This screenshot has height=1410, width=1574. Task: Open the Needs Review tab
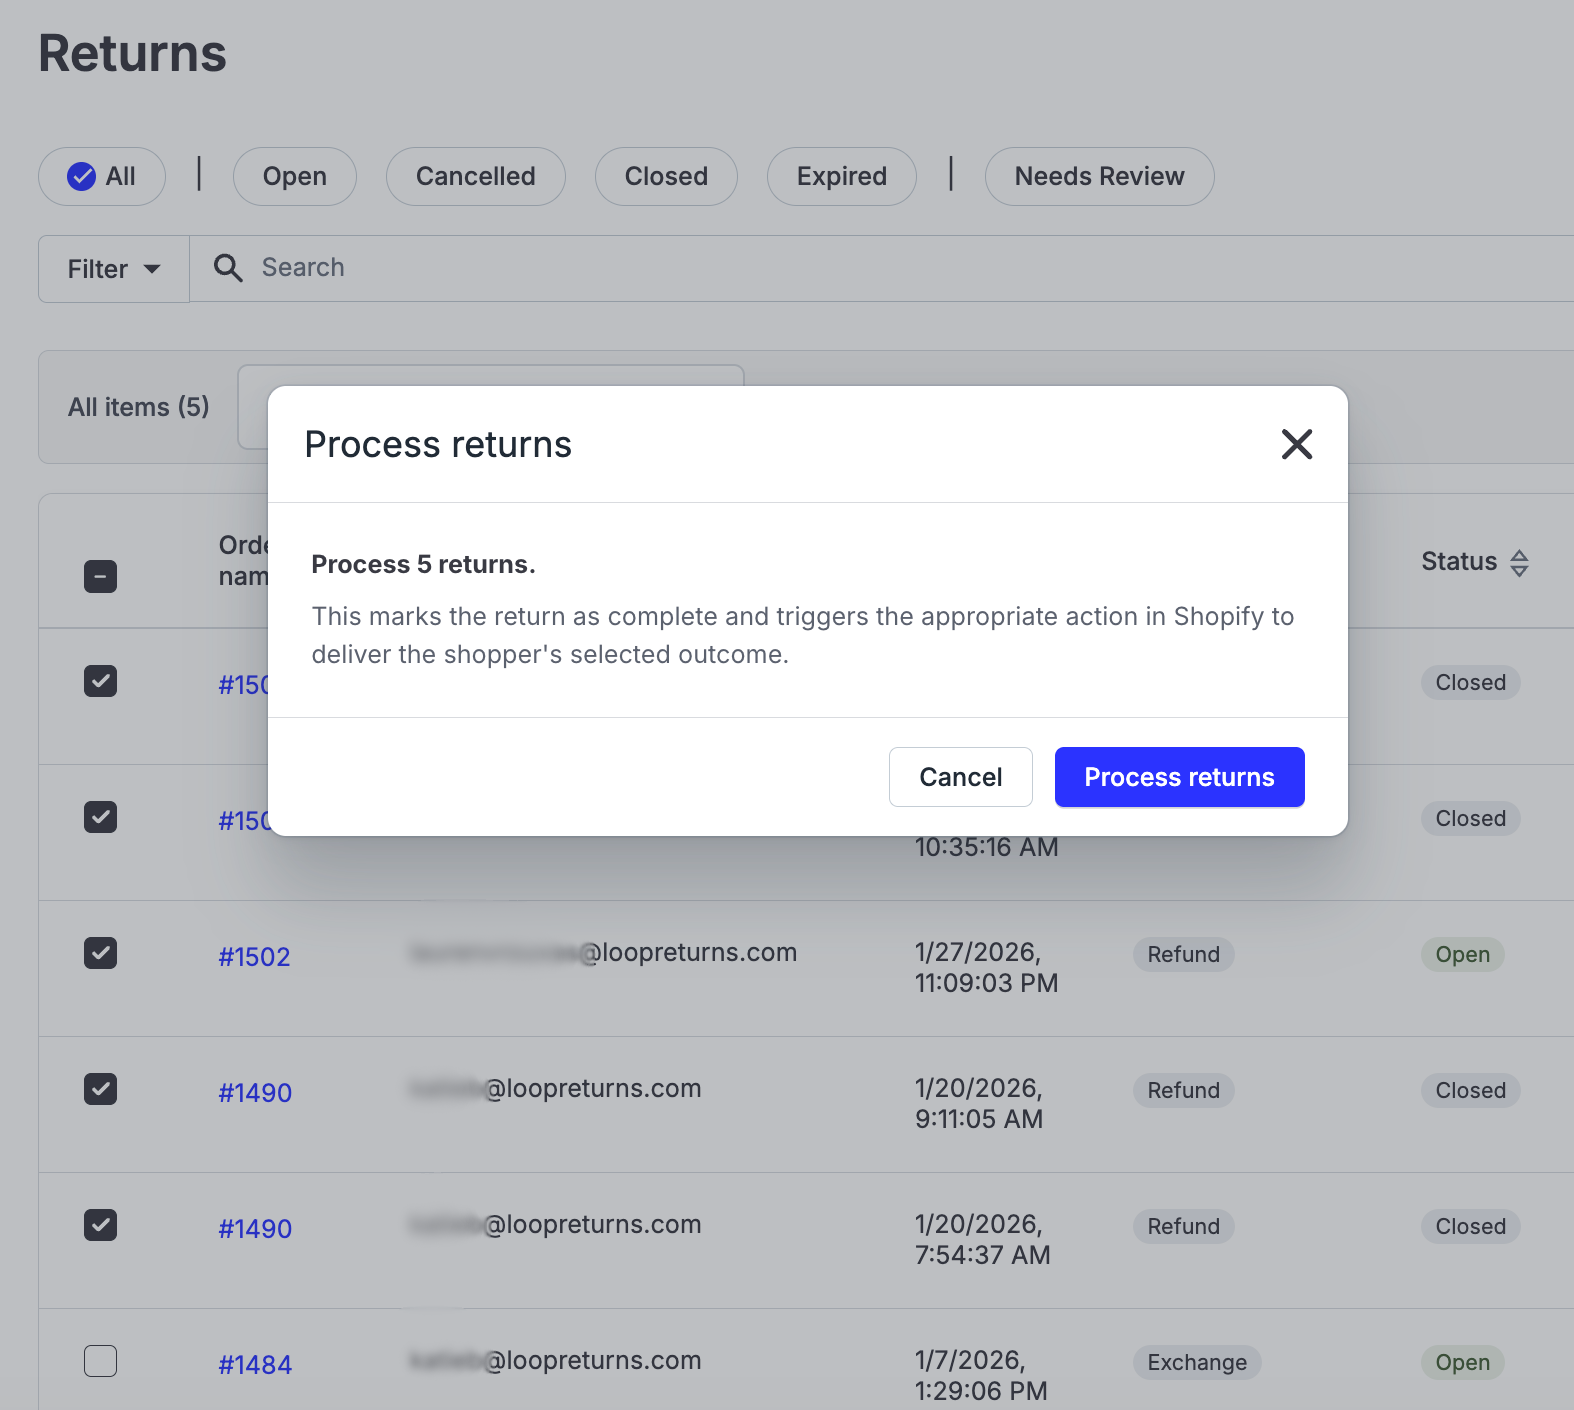pyautogui.click(x=1099, y=177)
